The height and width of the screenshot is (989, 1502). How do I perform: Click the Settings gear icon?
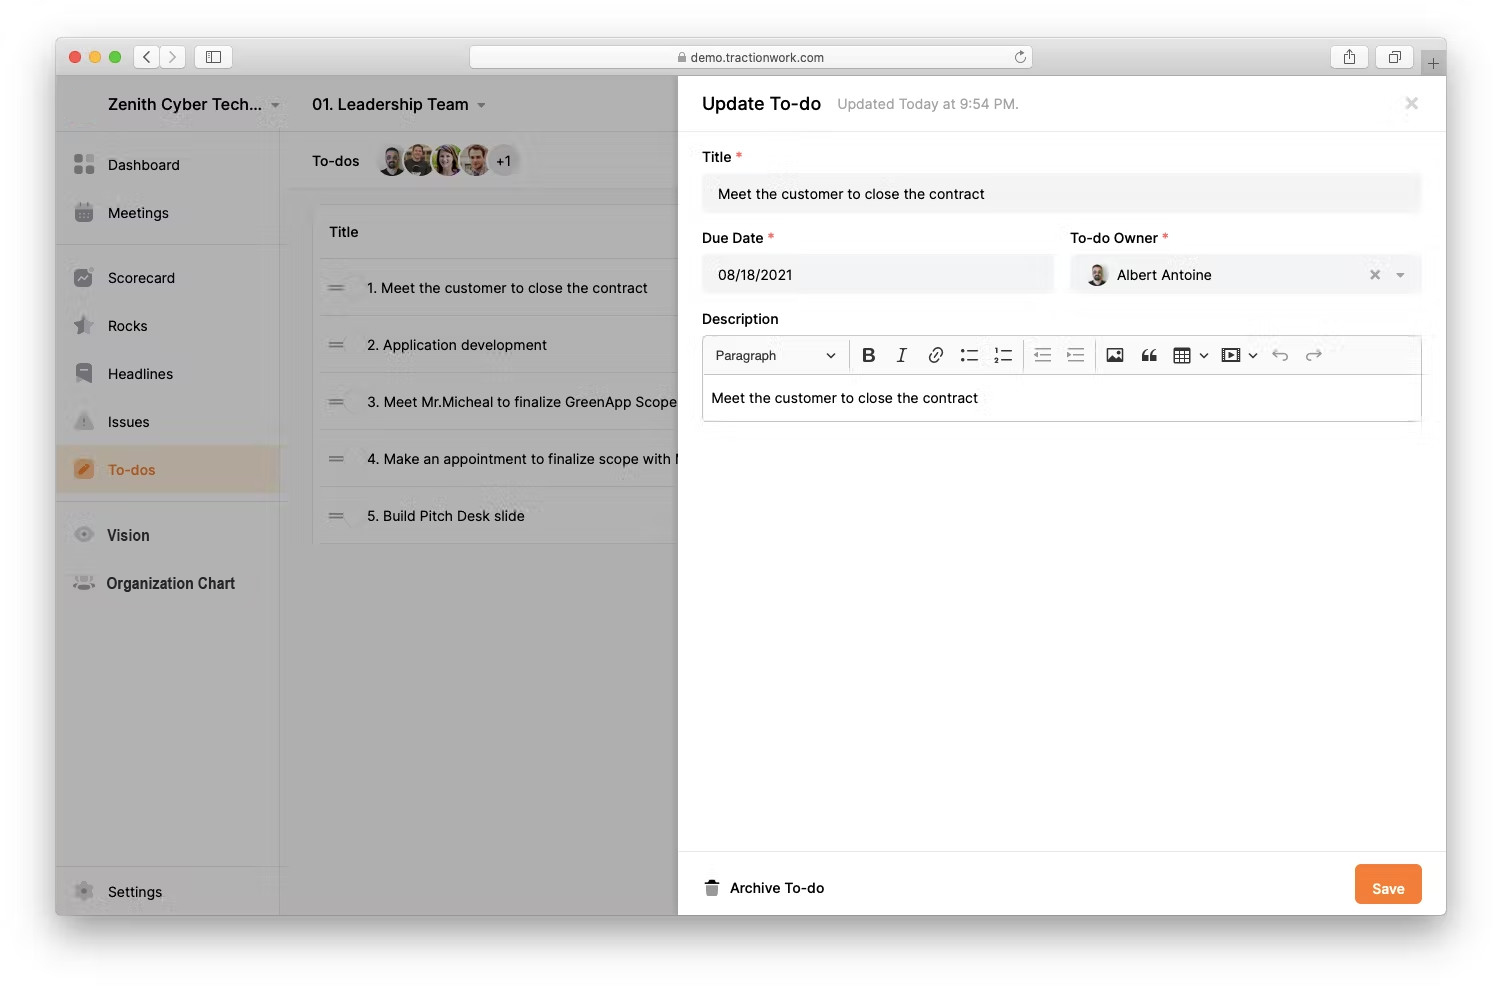[x=84, y=891]
